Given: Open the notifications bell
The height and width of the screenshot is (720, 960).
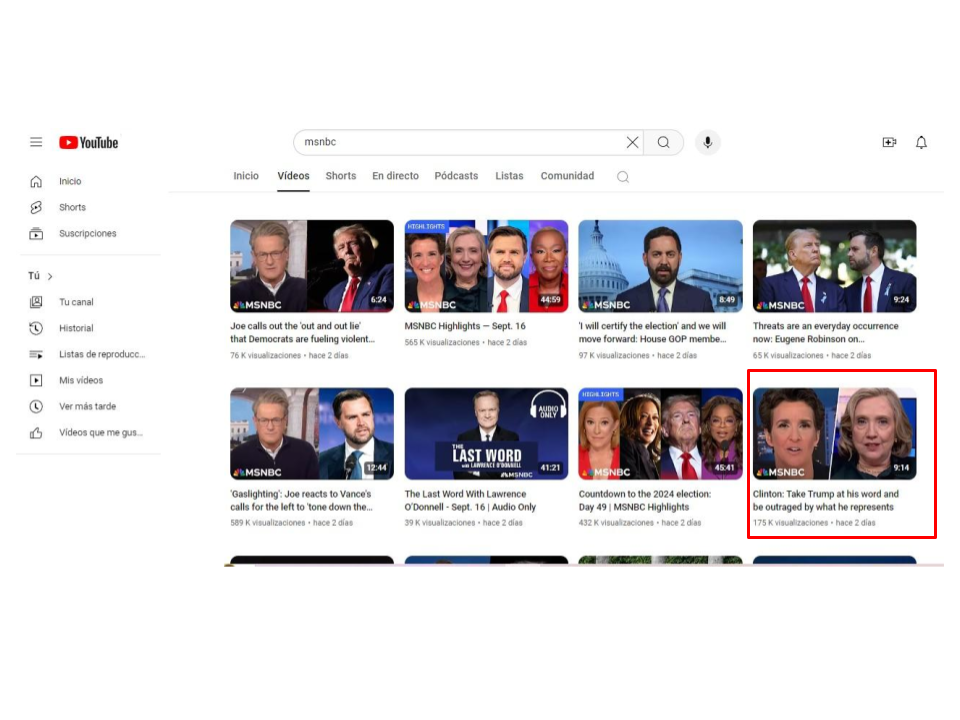Looking at the screenshot, I should (921, 143).
